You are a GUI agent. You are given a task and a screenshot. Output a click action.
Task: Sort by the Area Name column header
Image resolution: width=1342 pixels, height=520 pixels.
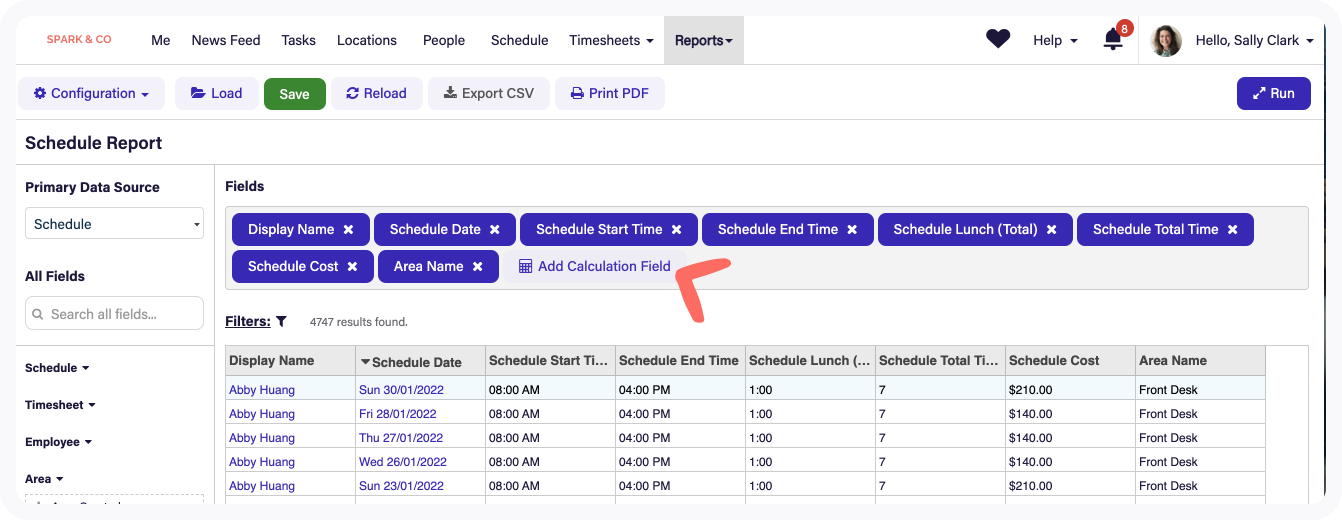1200,361
